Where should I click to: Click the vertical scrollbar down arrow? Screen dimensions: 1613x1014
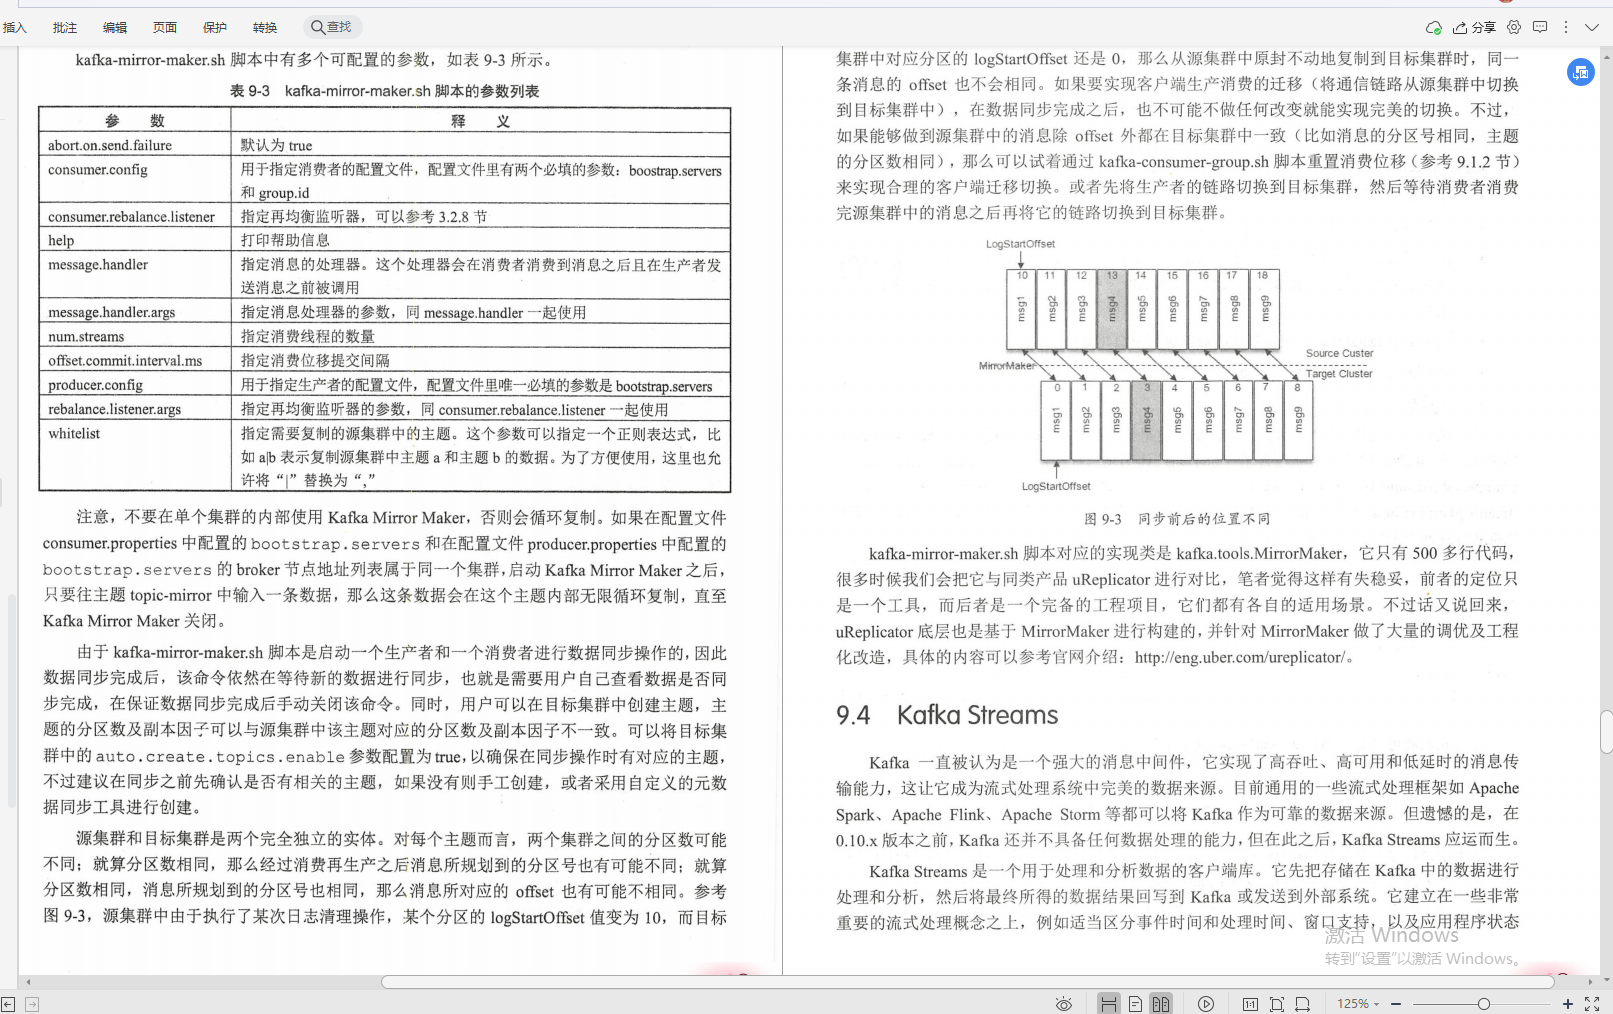pos(1606,980)
